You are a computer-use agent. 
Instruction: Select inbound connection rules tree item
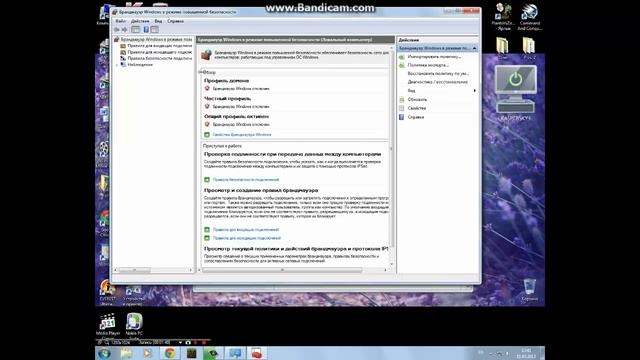click(x=159, y=46)
